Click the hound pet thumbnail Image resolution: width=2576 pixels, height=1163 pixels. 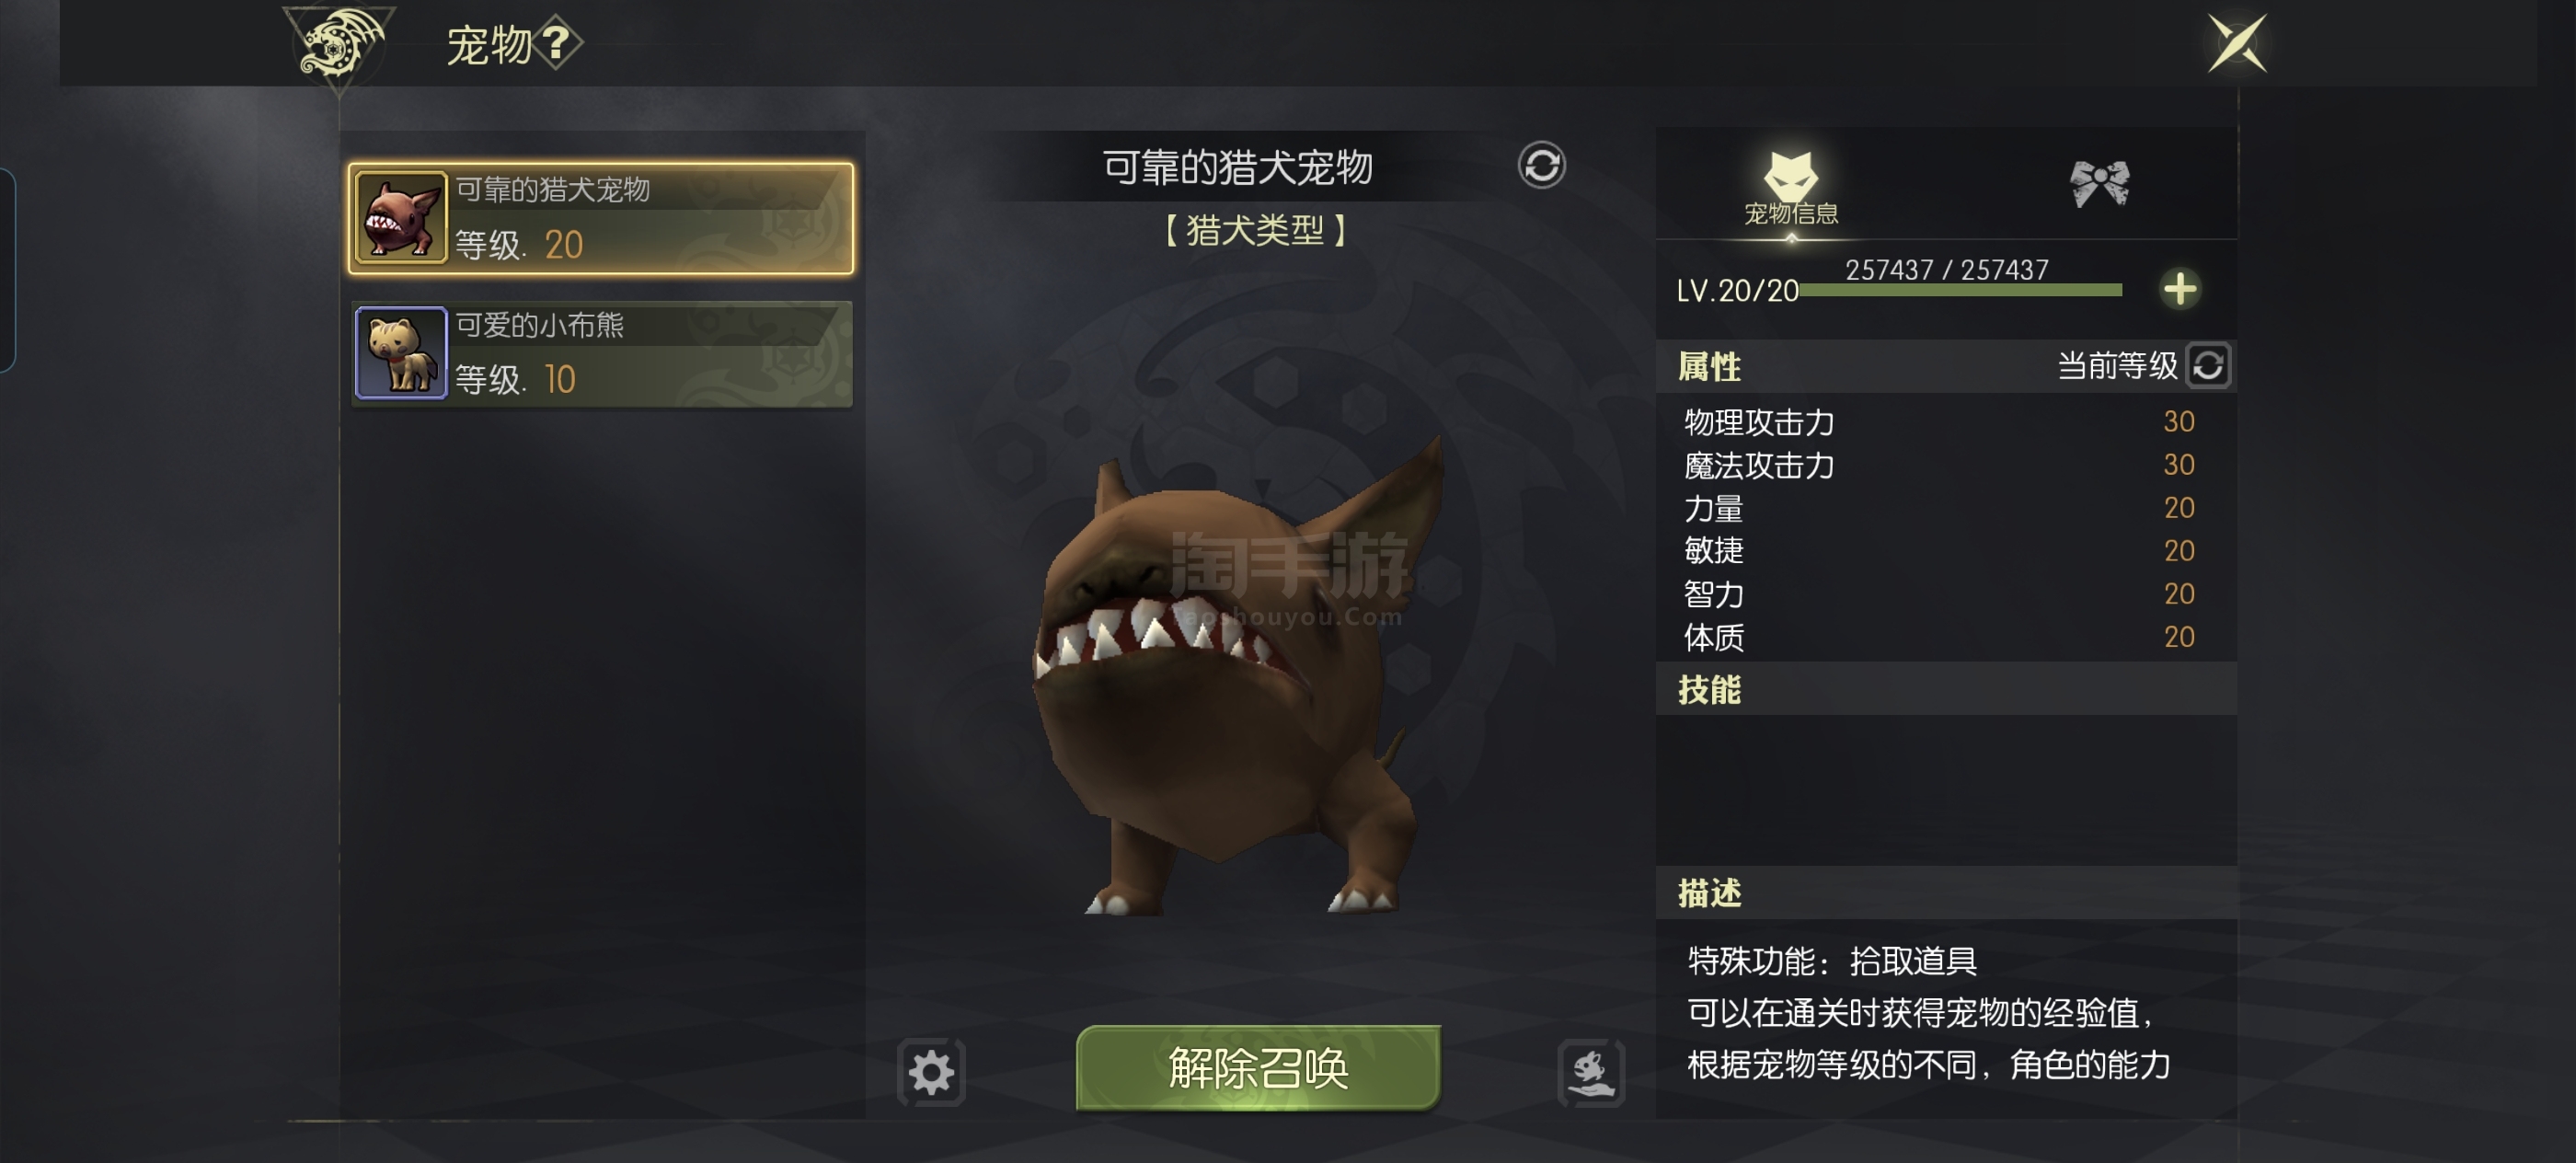400,218
